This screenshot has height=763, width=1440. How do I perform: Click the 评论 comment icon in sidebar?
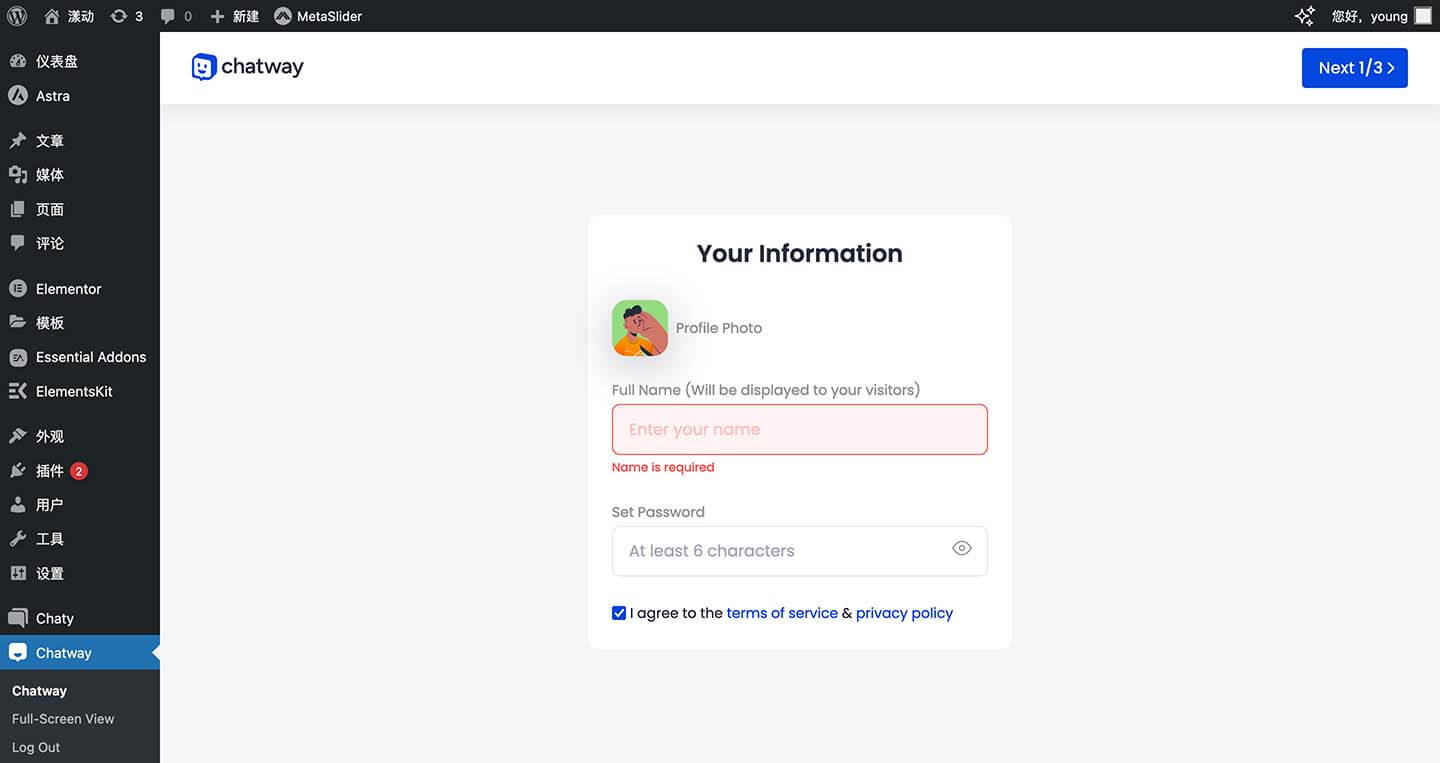pyautogui.click(x=17, y=243)
